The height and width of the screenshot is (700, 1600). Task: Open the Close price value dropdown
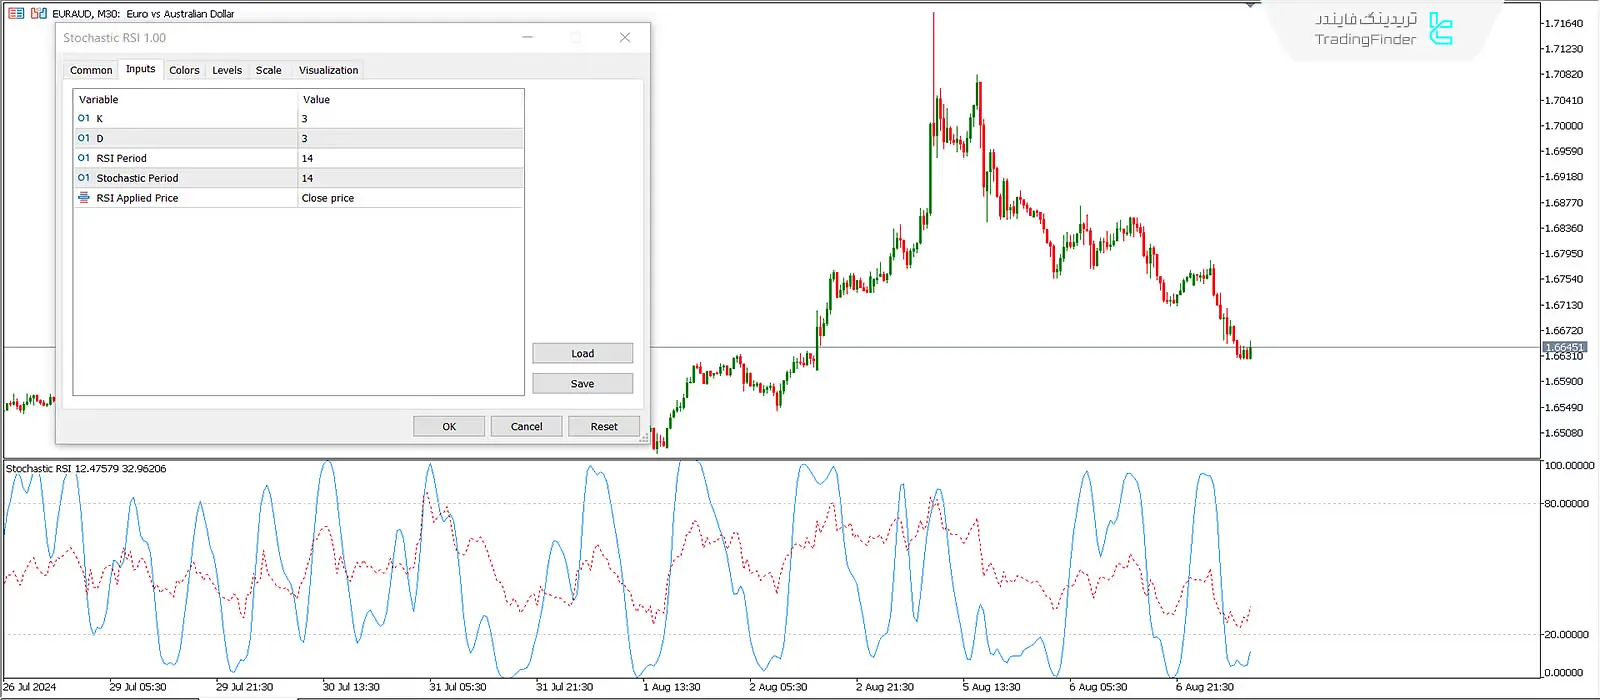[x=410, y=198]
